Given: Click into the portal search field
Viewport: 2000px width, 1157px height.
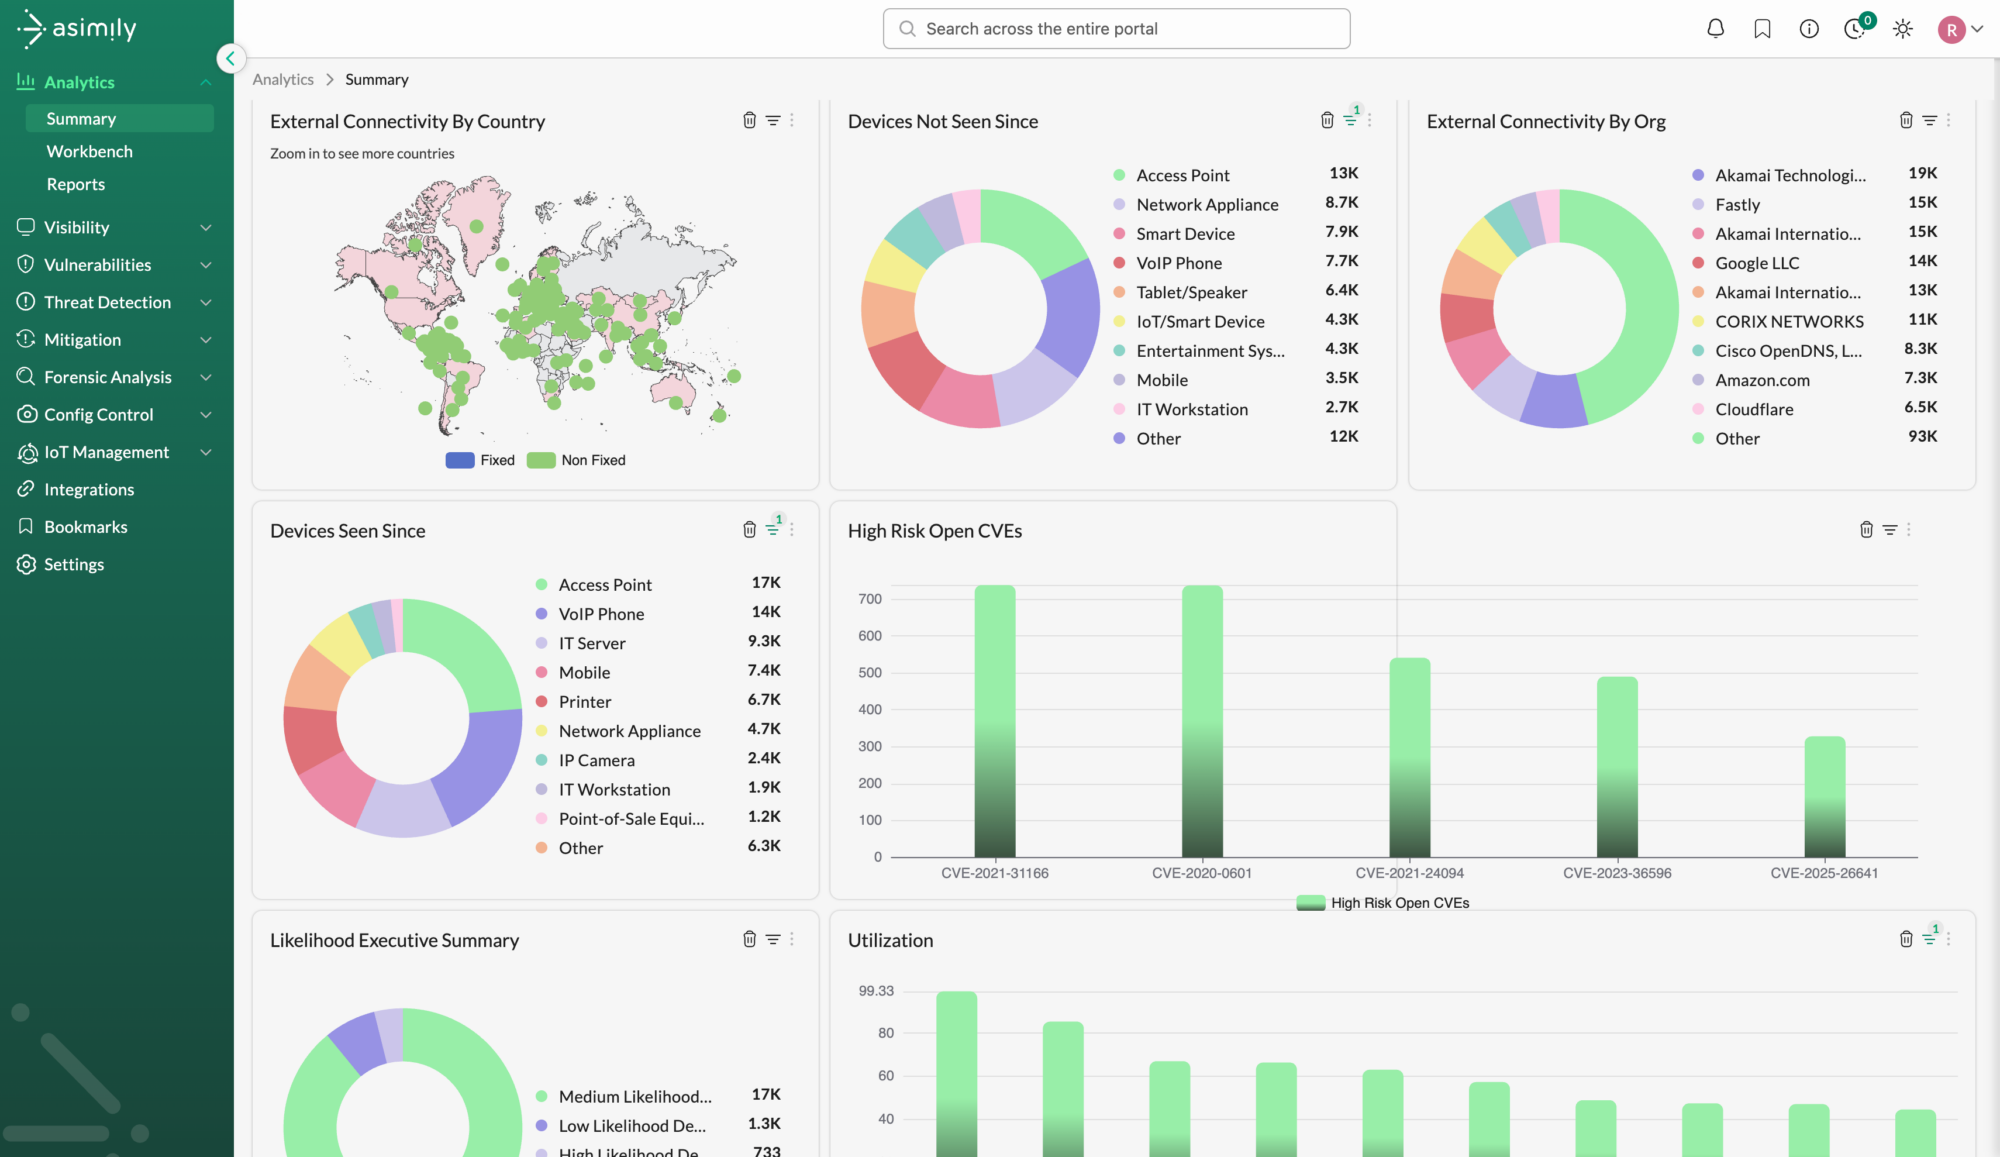Looking at the screenshot, I should tap(1116, 29).
